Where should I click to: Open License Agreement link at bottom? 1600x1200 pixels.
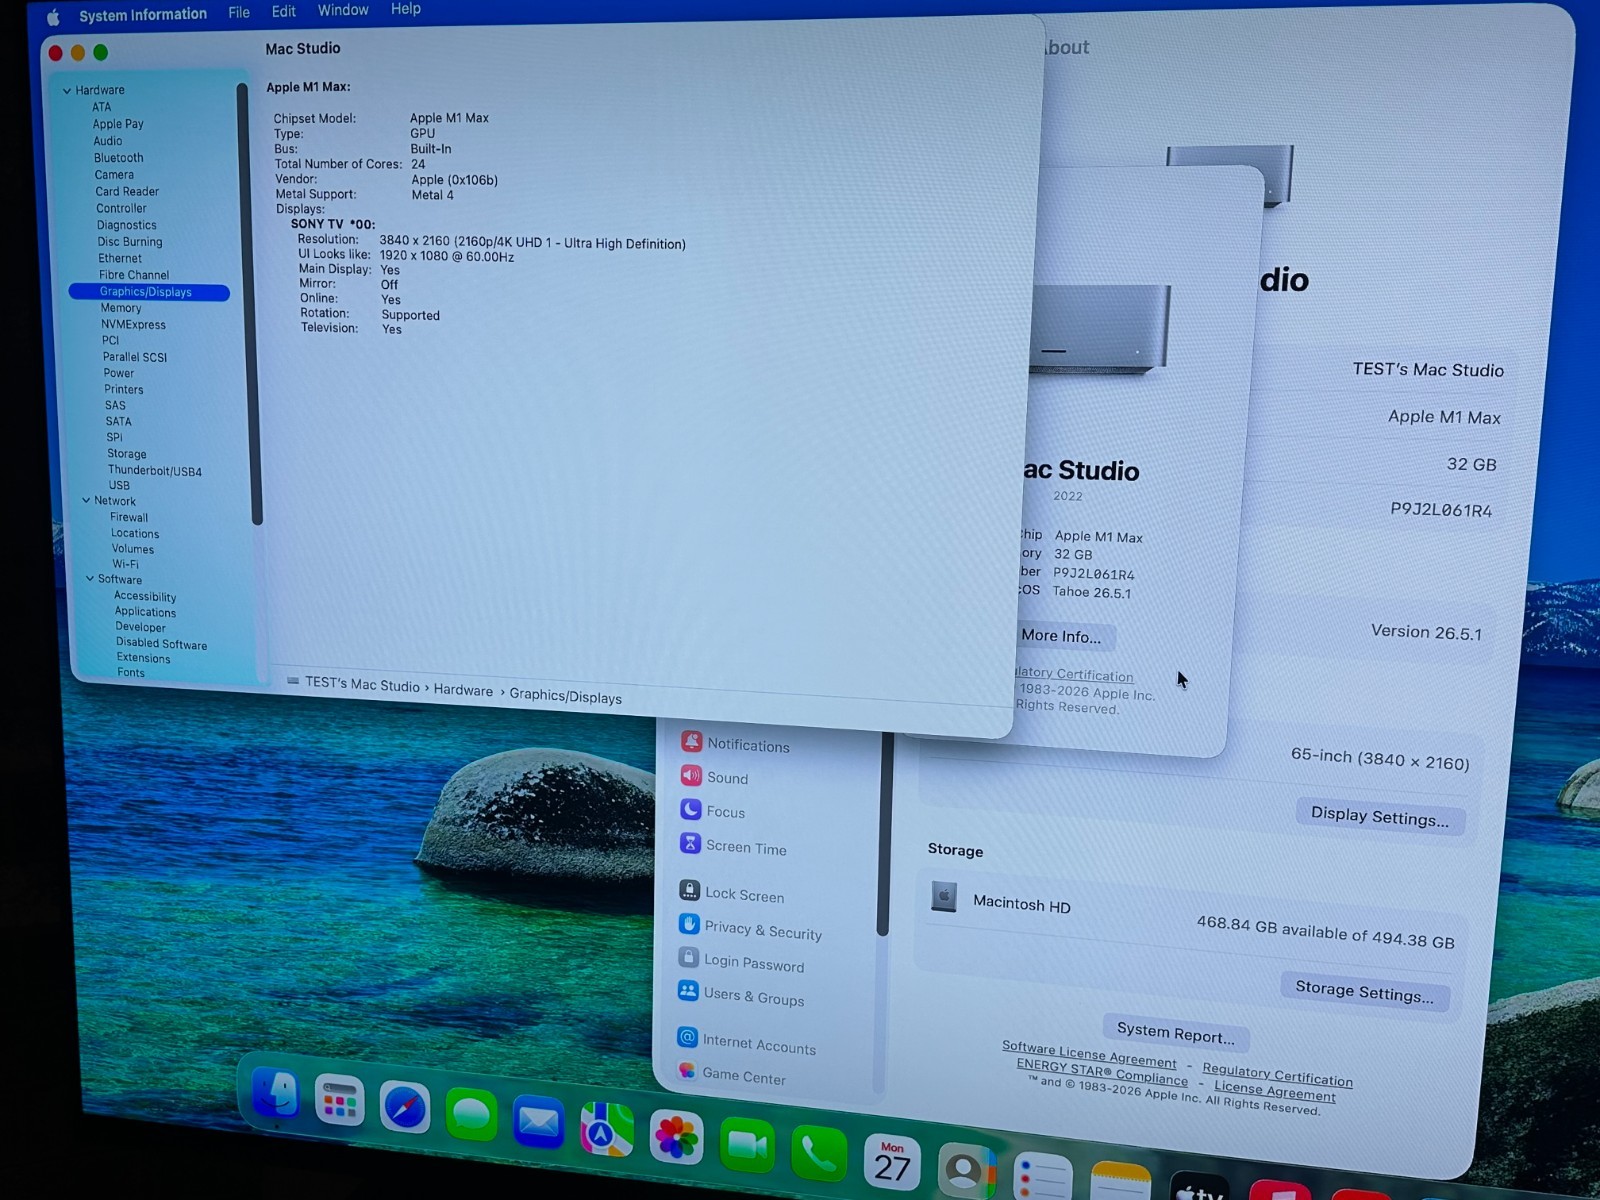[1274, 1091]
